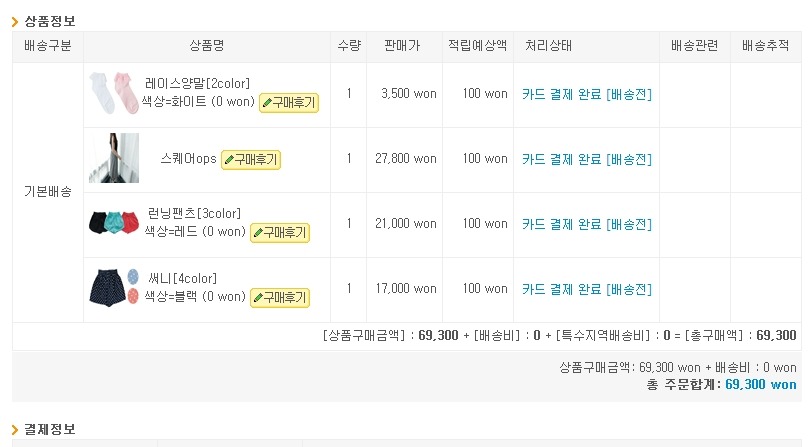809x447 pixels.
Task: Click the 결제정보 section arrow icon
Action: (16, 429)
